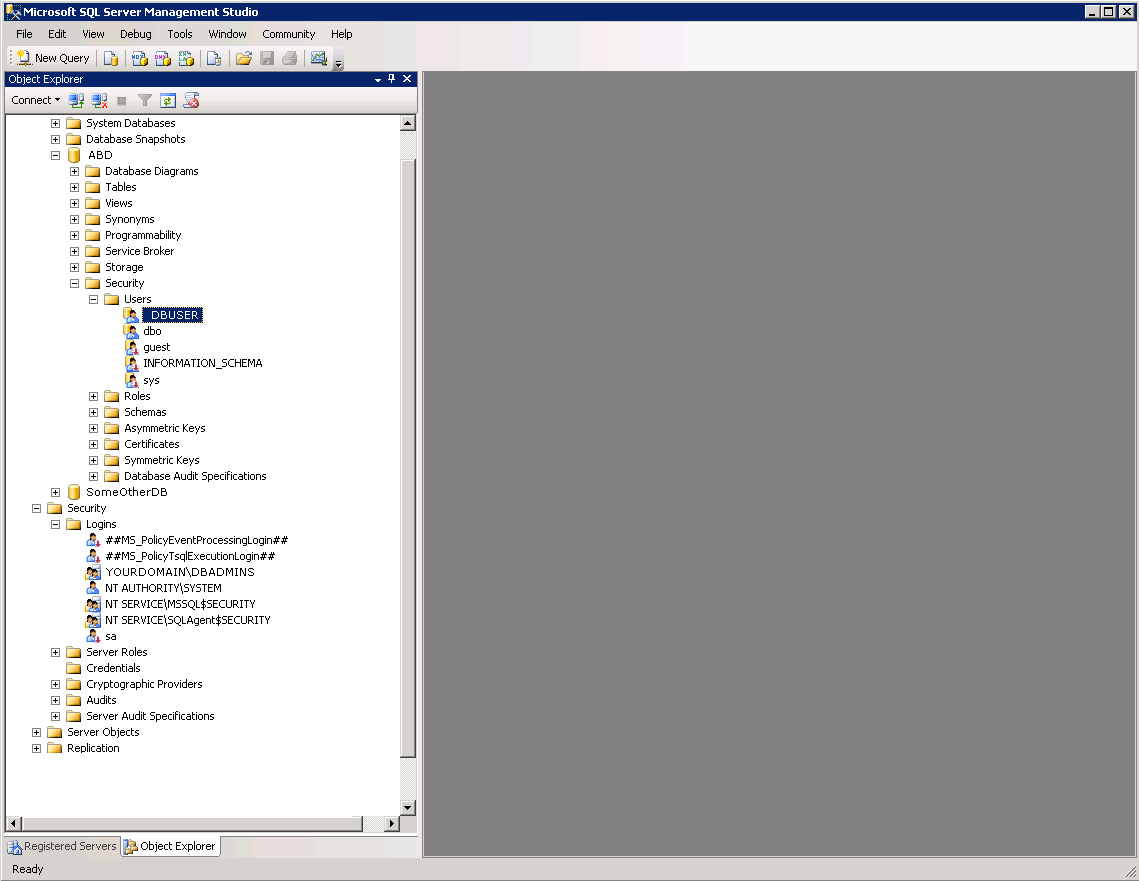This screenshot has width=1139, height=881.
Task: Click the Replication folder icon
Action: coord(54,748)
